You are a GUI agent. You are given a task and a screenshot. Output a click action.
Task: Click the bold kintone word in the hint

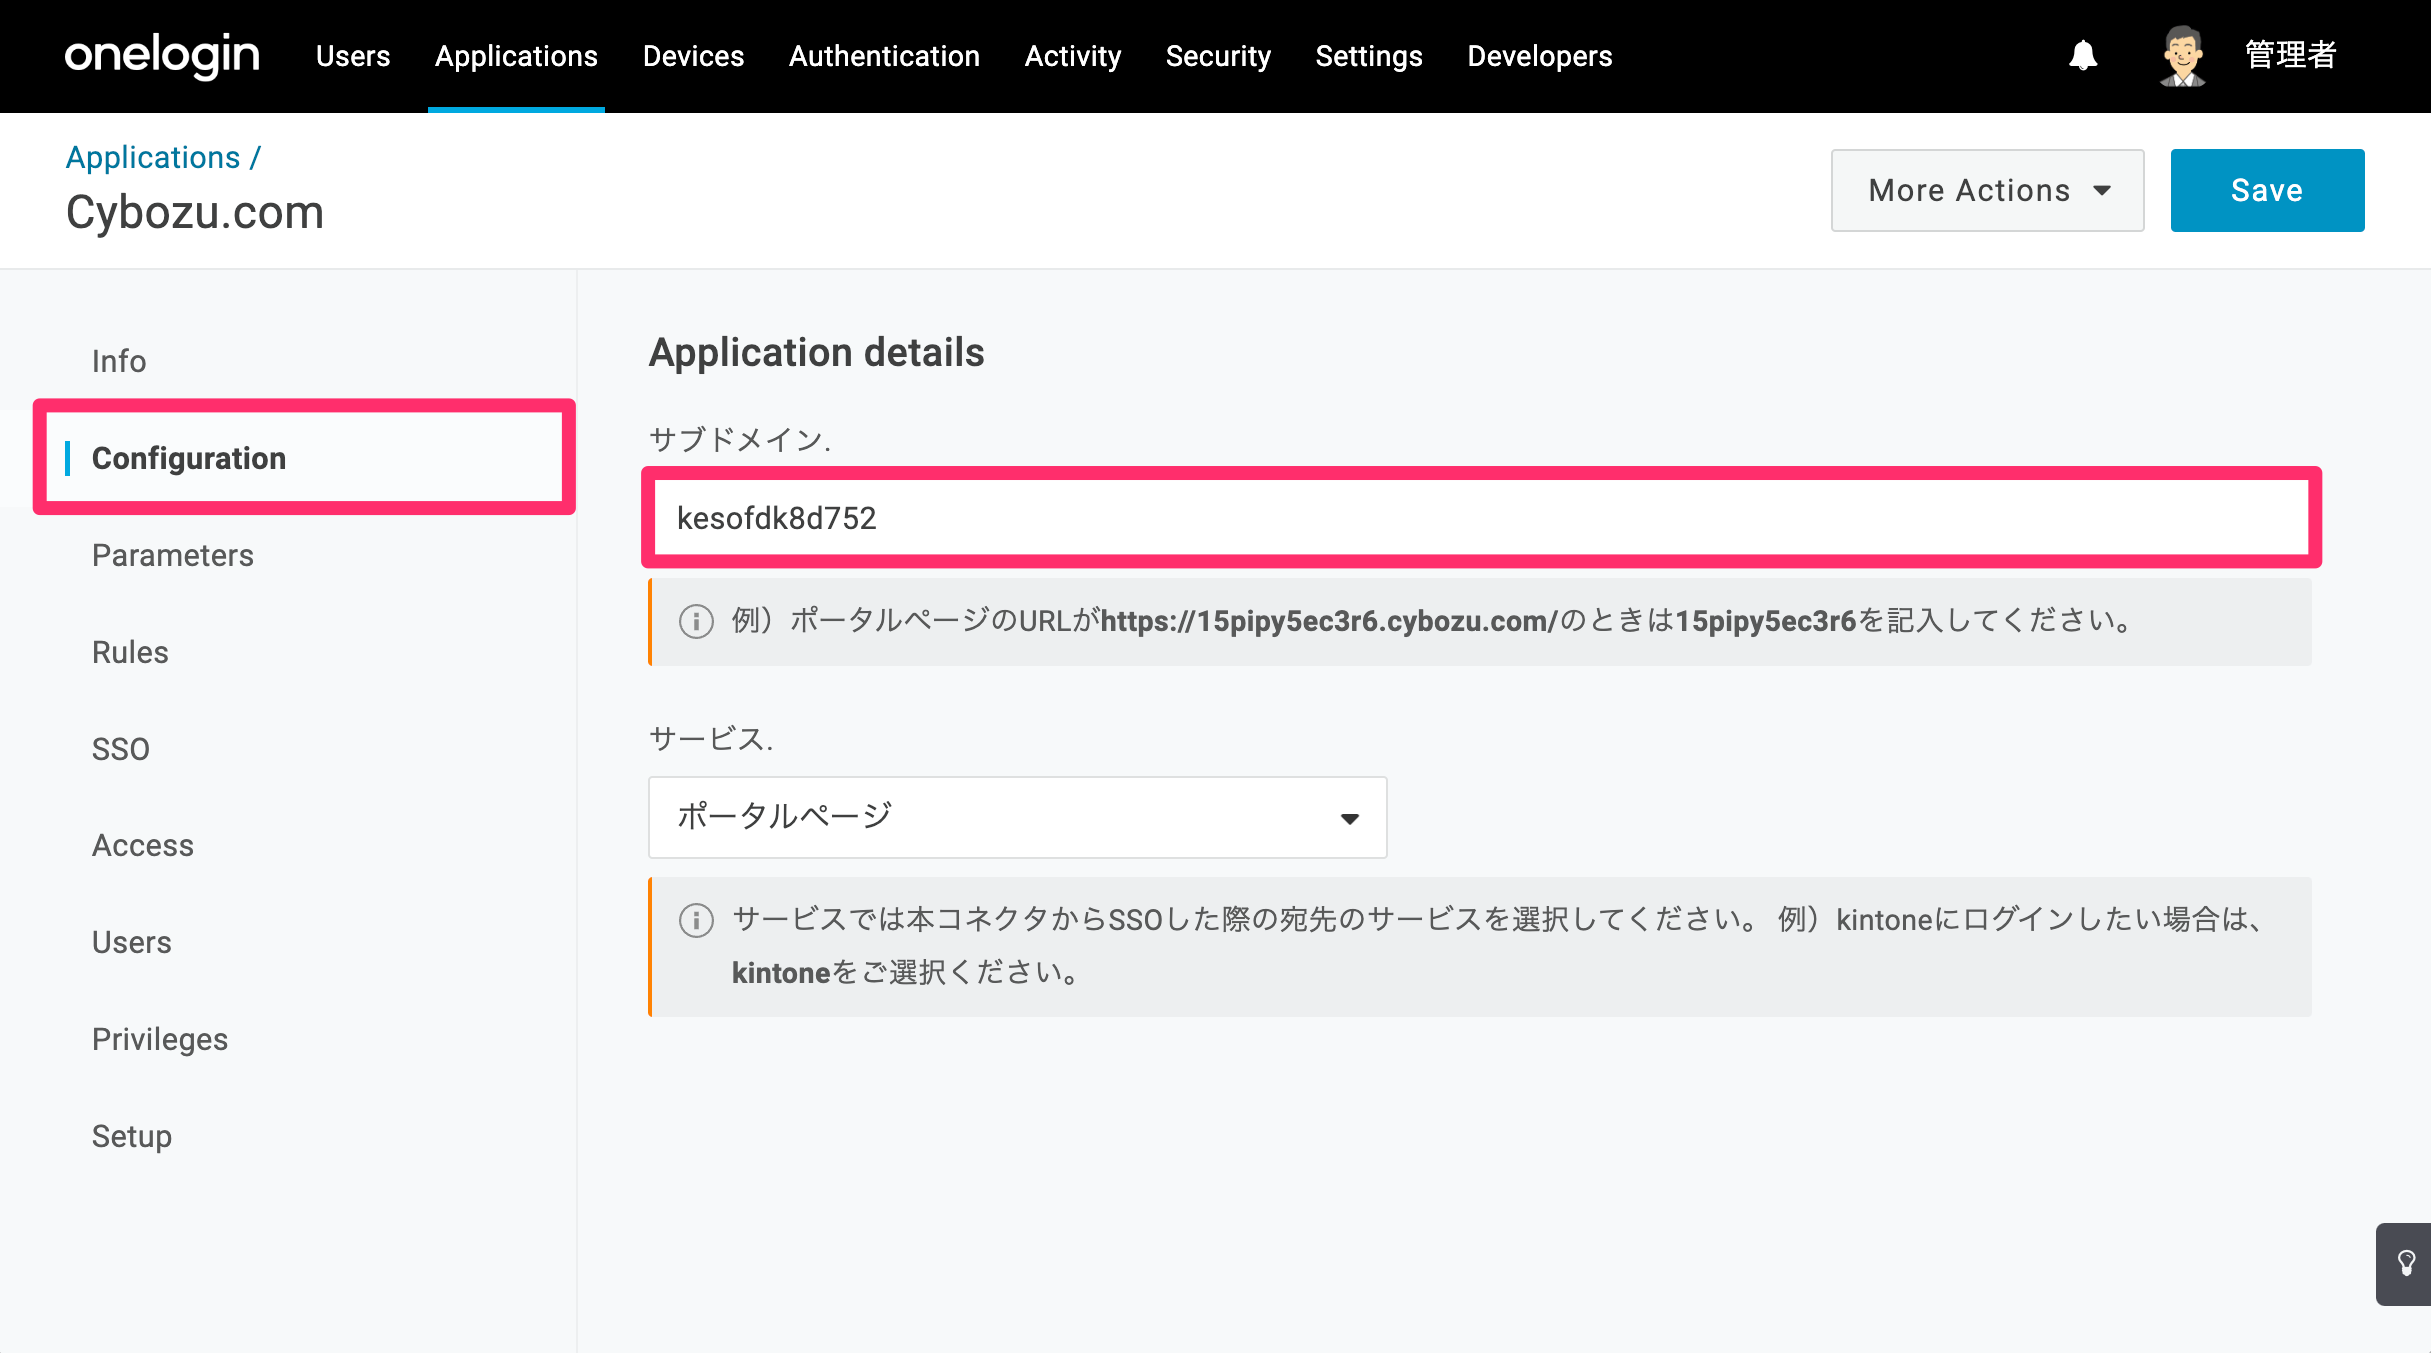point(781,973)
